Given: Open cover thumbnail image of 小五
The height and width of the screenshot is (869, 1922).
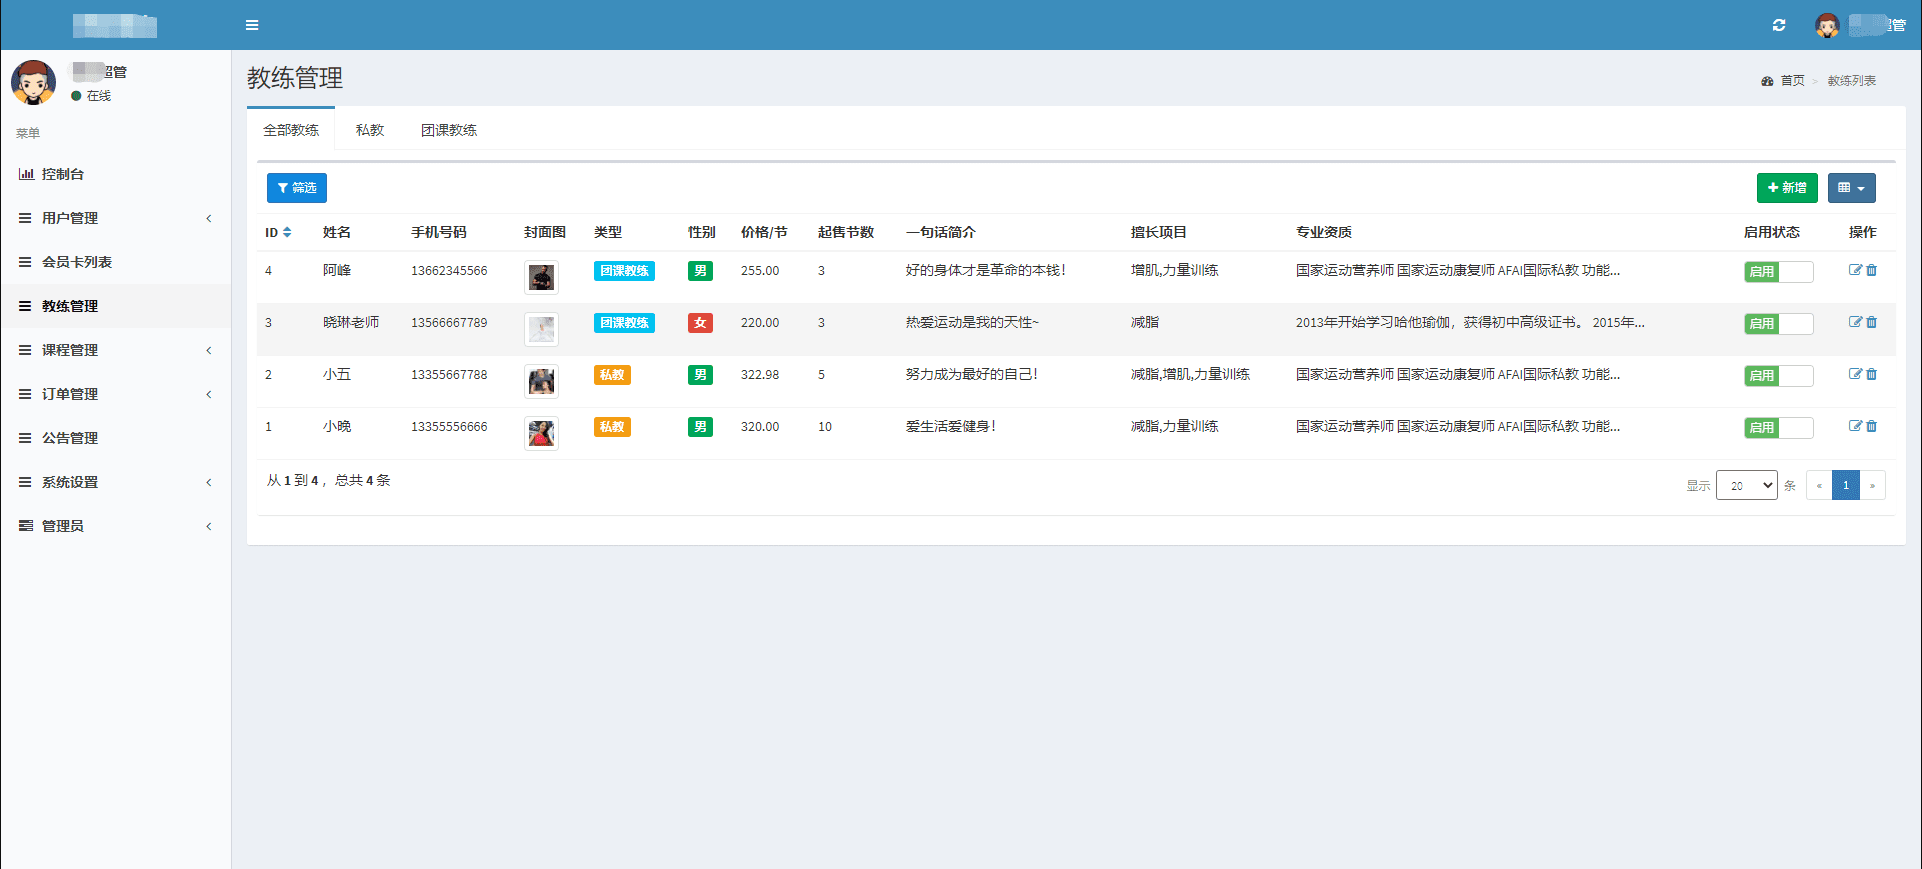Looking at the screenshot, I should pyautogui.click(x=541, y=381).
